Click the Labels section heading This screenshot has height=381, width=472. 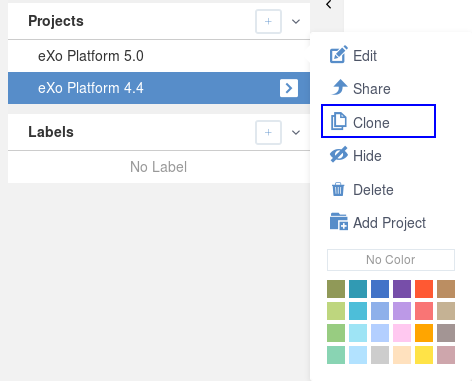[x=51, y=132]
